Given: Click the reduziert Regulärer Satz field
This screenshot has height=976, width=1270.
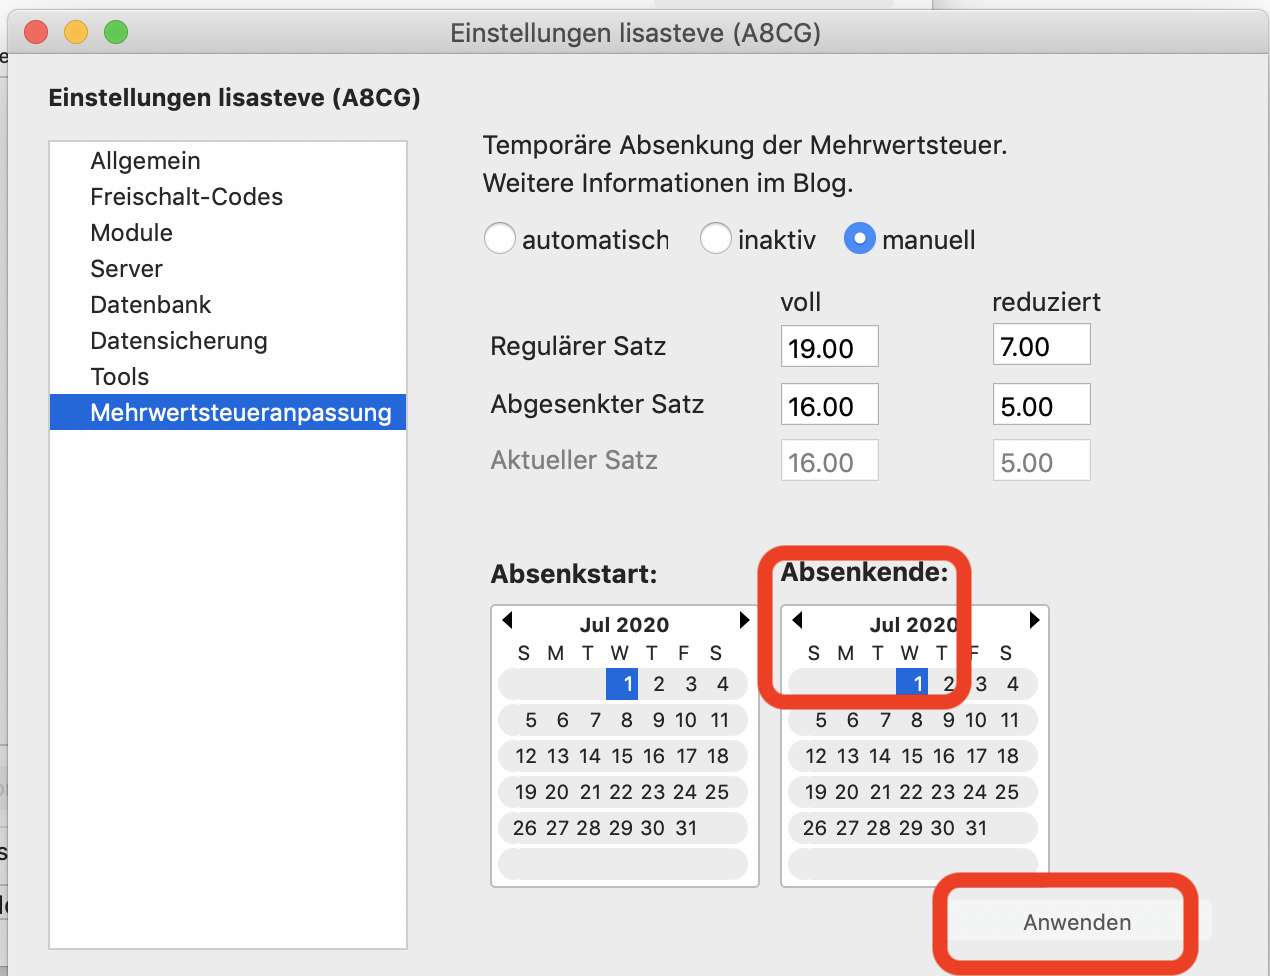Looking at the screenshot, I should (x=1041, y=346).
